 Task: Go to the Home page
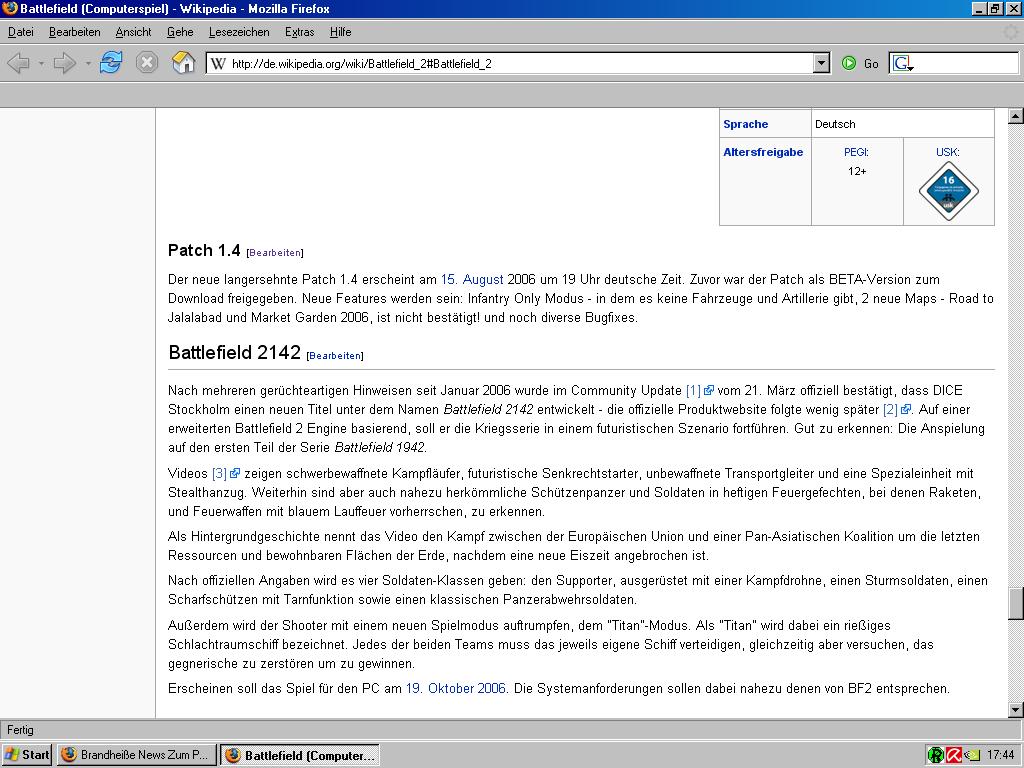(184, 63)
